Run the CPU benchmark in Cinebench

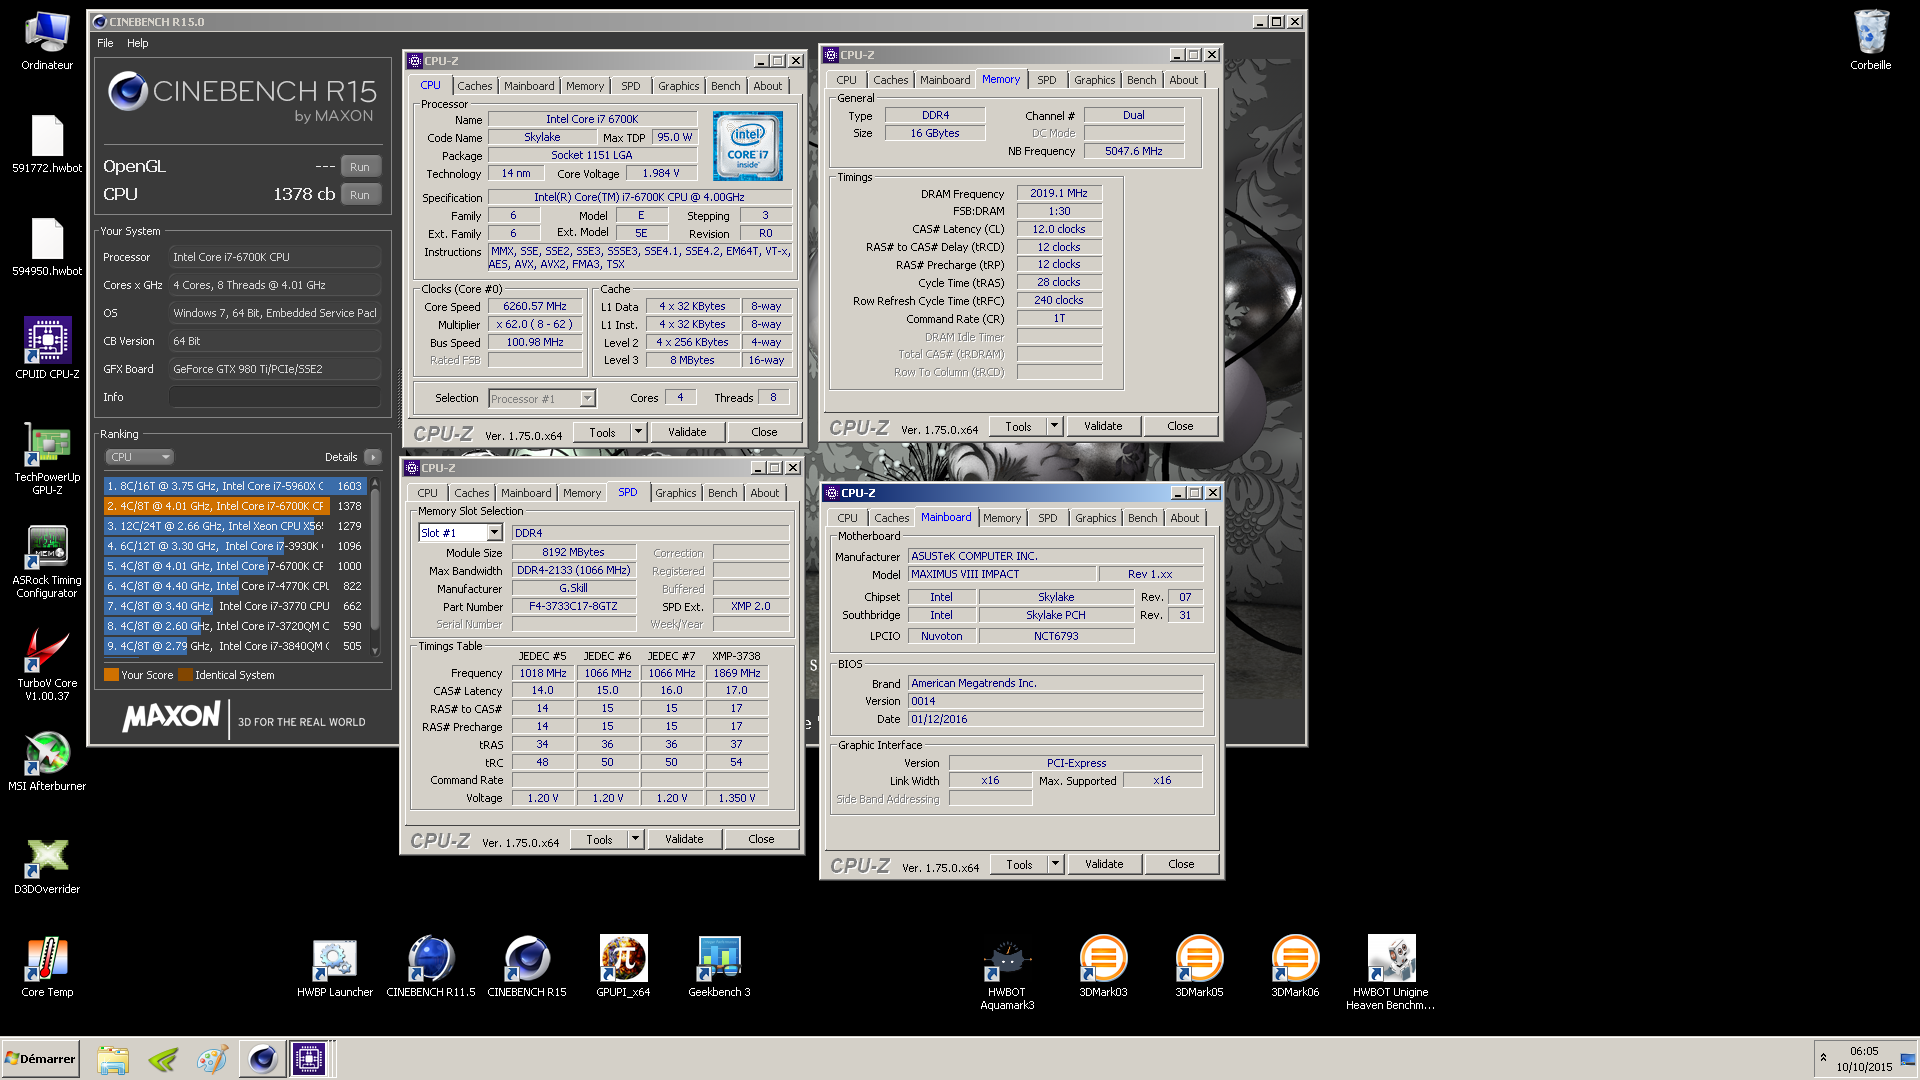tap(360, 195)
